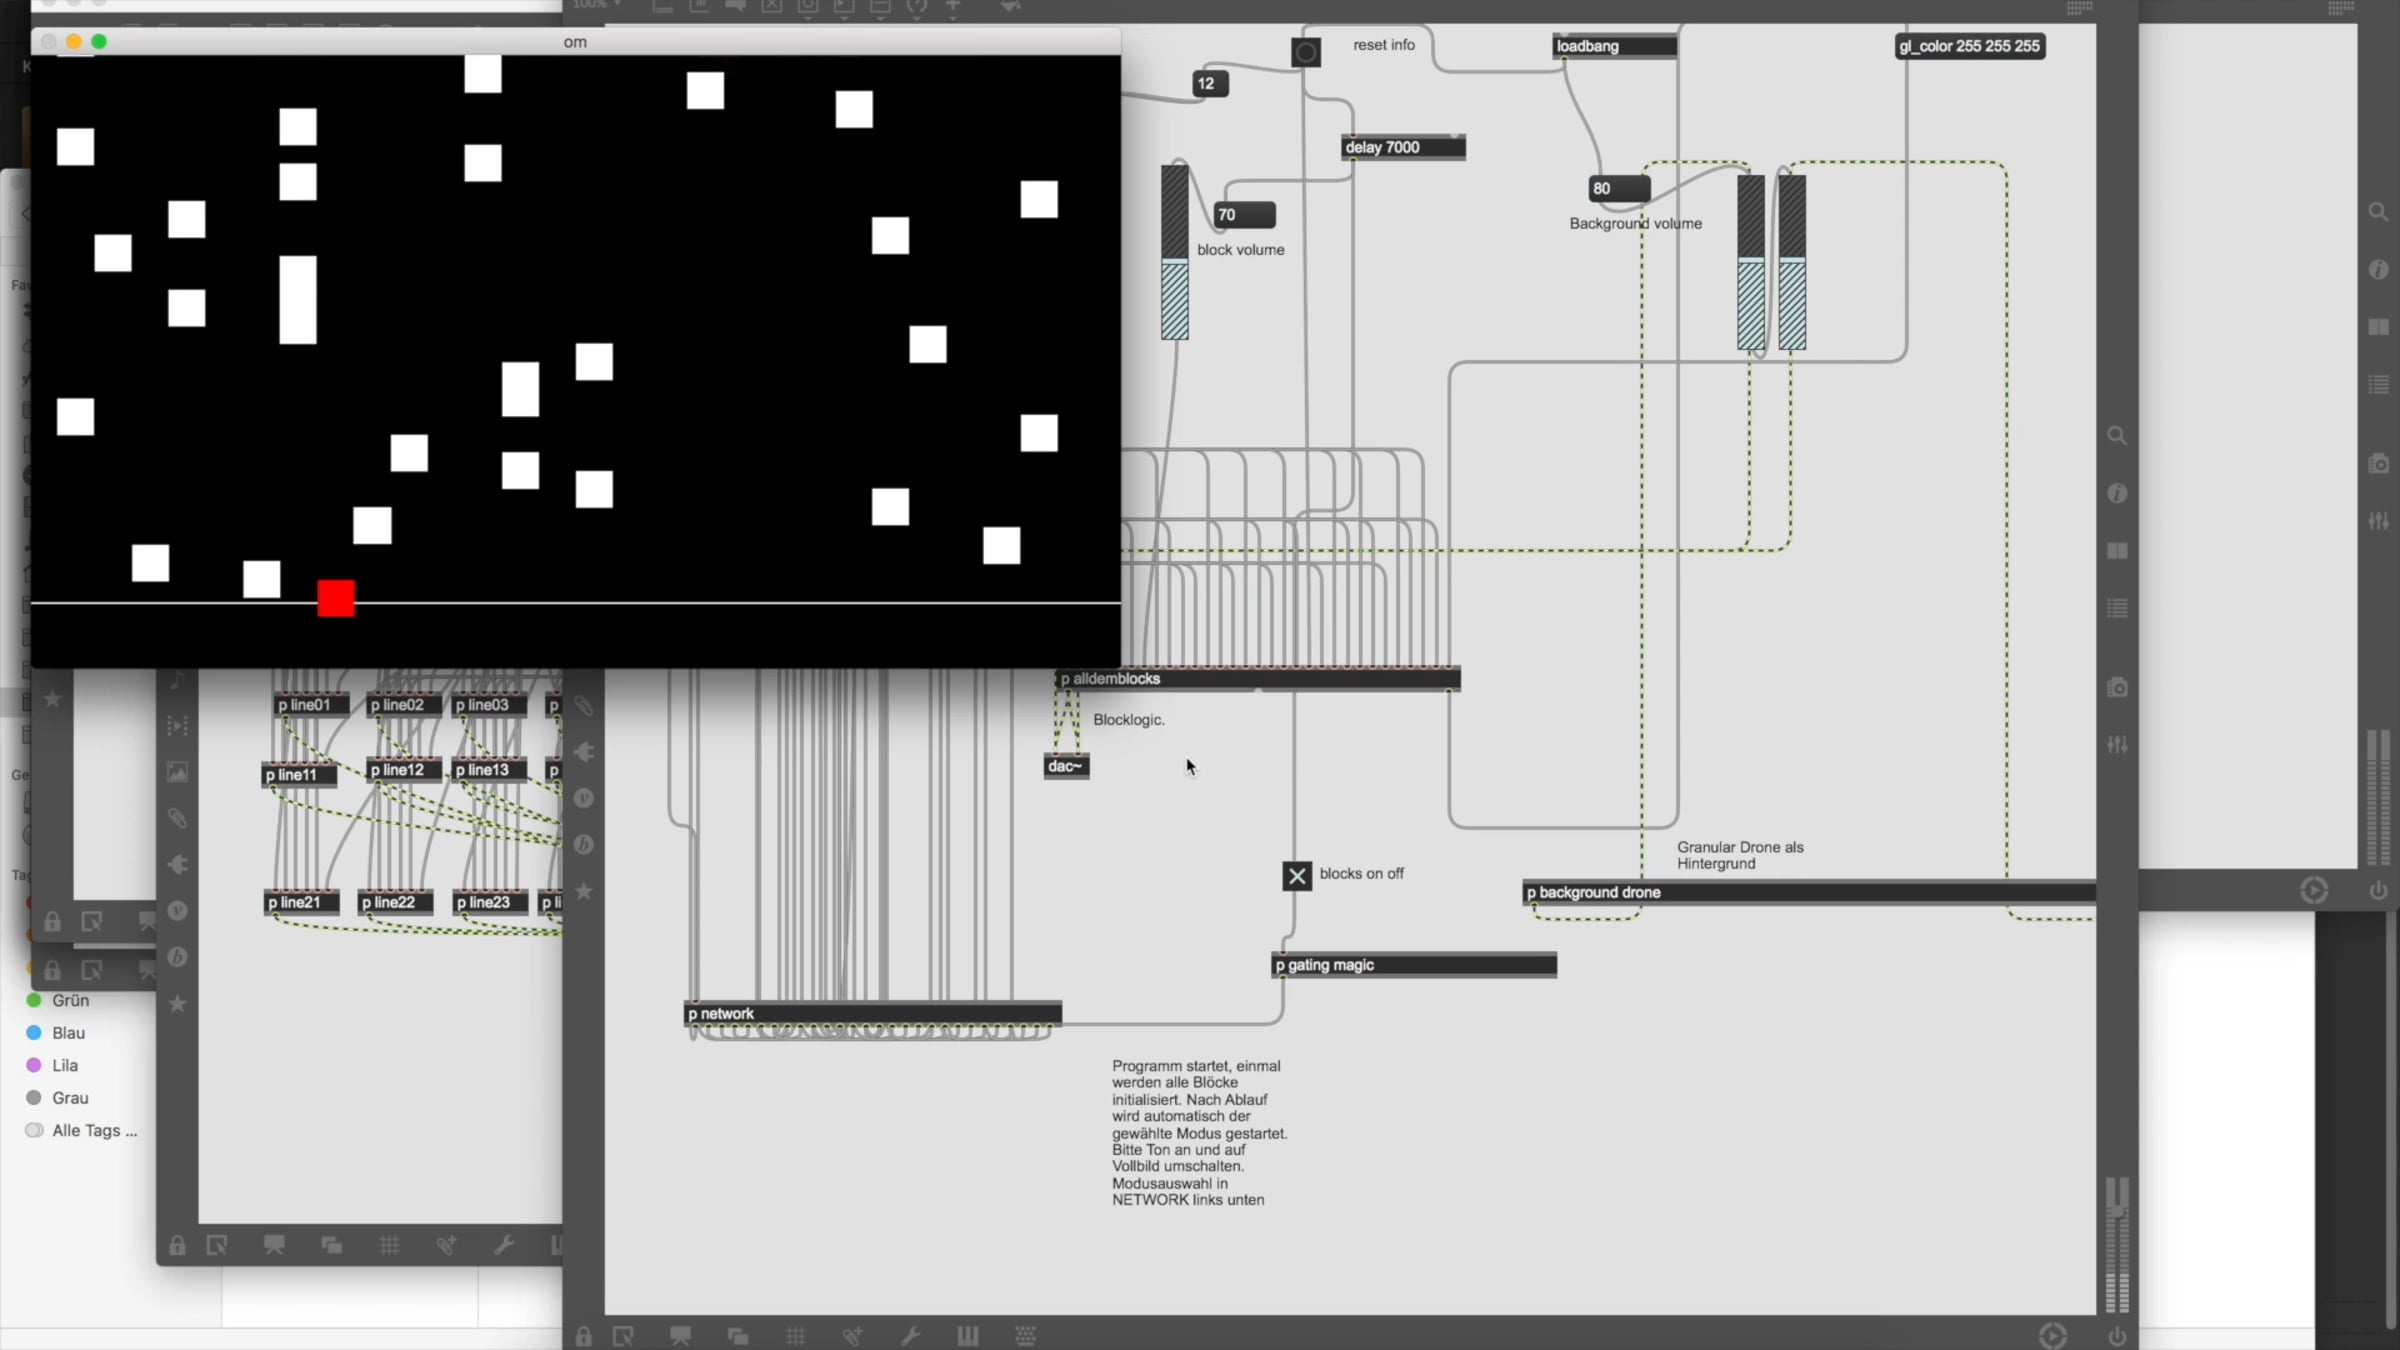Screen dimensions: 2400x1350
Task: Click the wrench icon in main patcher toolbar
Action: pos(910,1336)
